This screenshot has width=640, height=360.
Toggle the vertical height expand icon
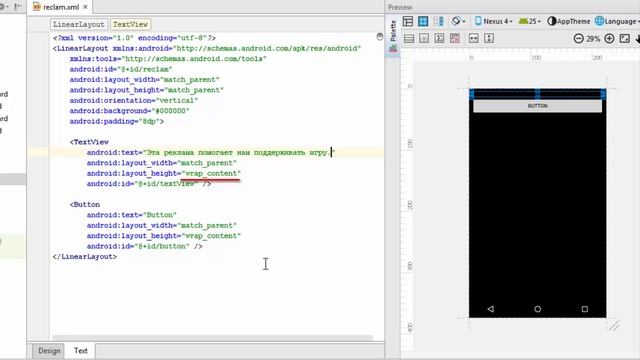[489, 38]
